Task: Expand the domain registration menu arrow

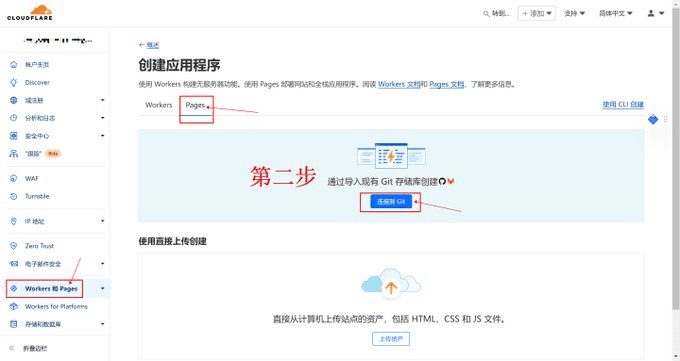Action: (103, 100)
